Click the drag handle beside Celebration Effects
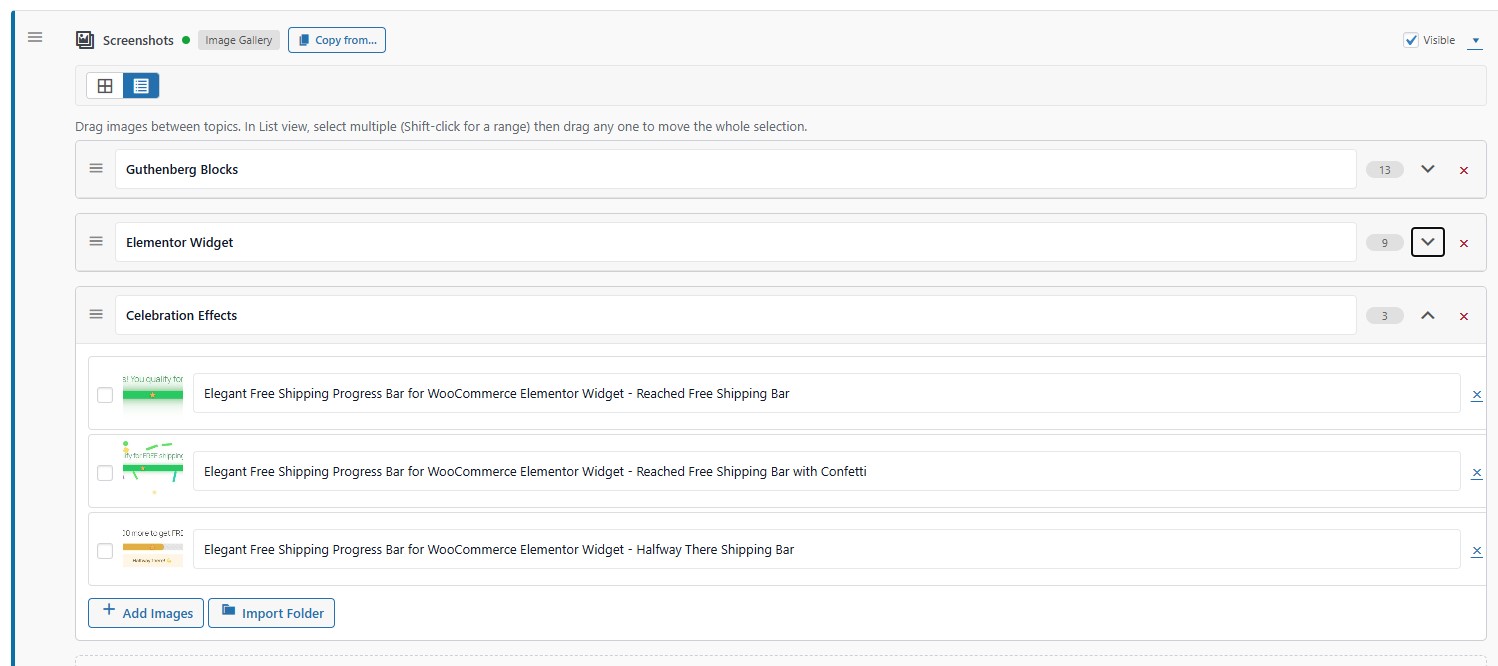This screenshot has height=666, width=1498. 96,314
